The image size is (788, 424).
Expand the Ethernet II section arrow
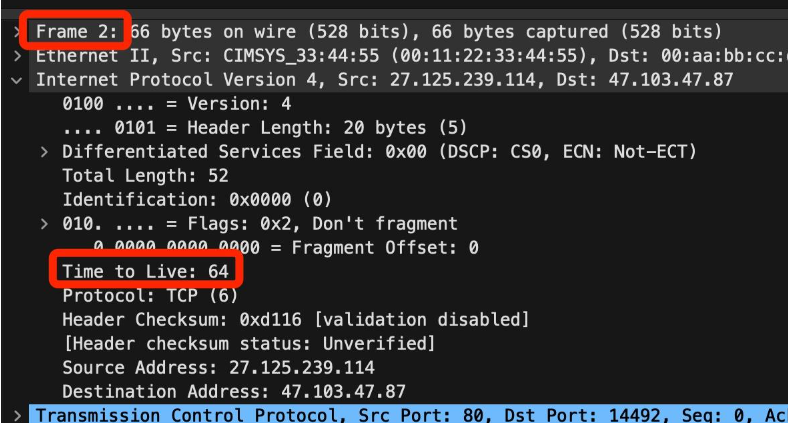tap(18, 56)
